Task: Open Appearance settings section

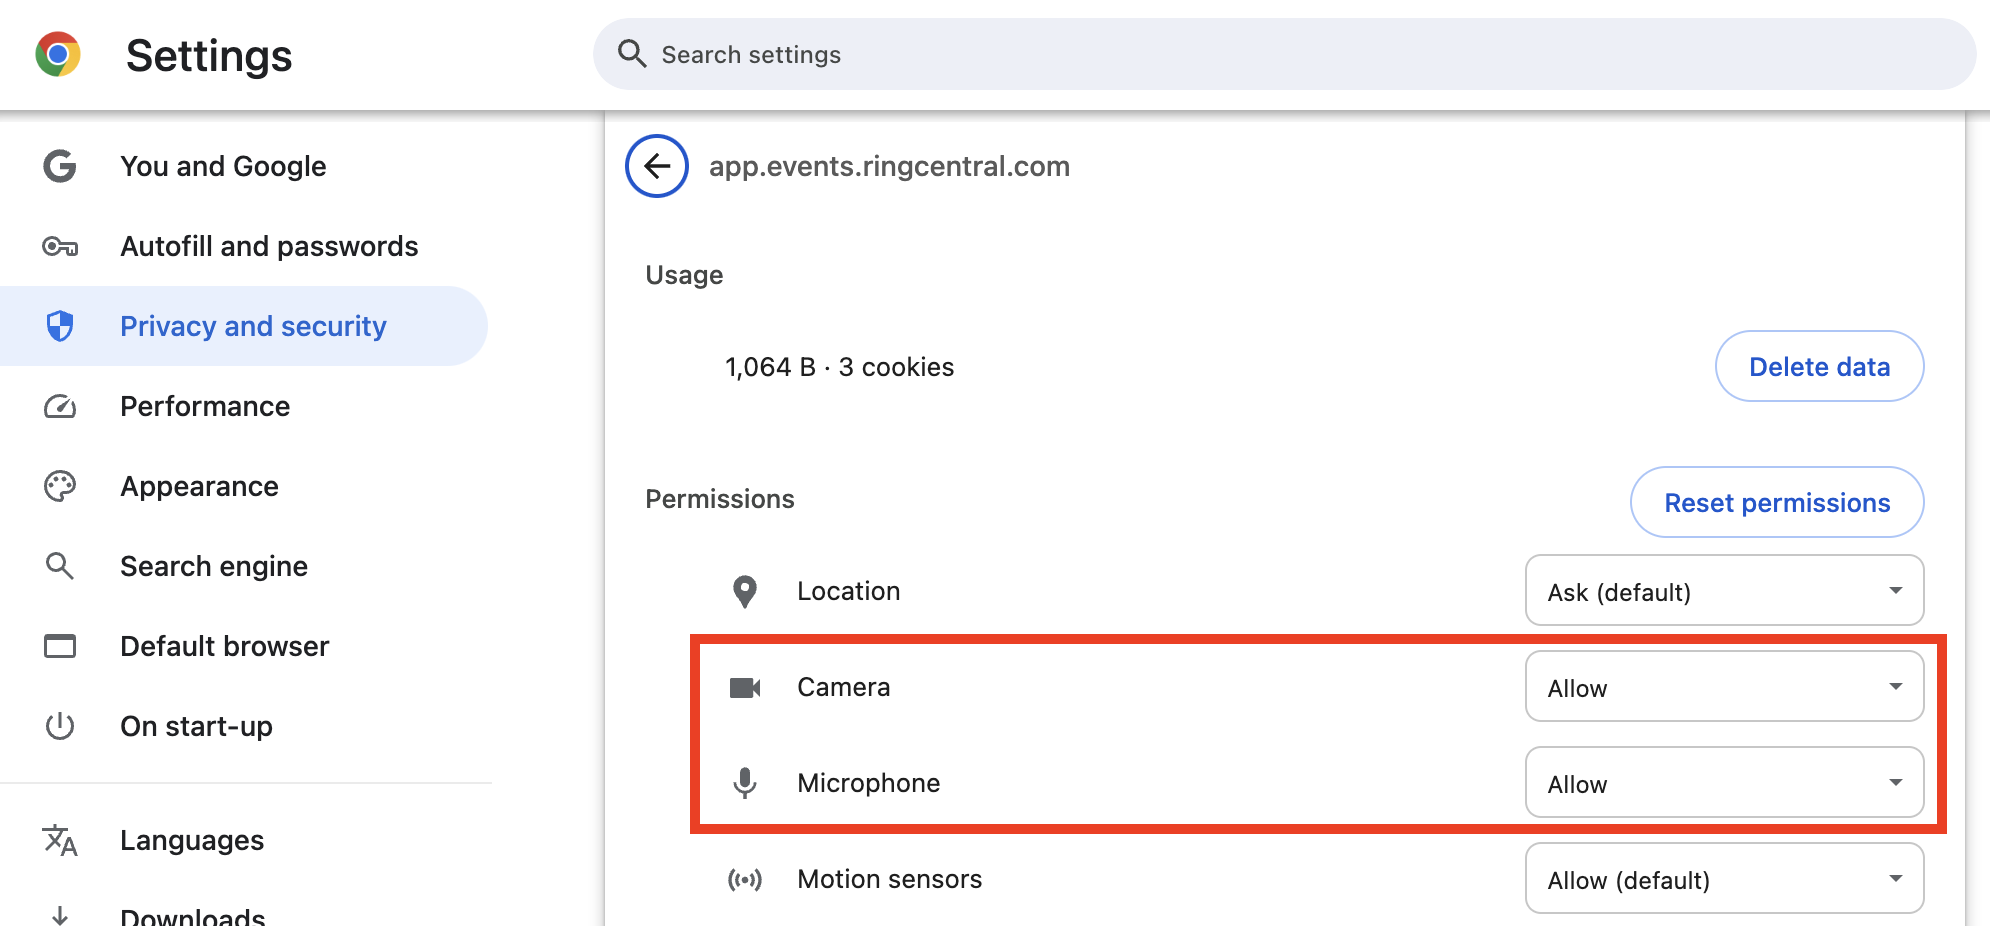Action: pos(244,486)
